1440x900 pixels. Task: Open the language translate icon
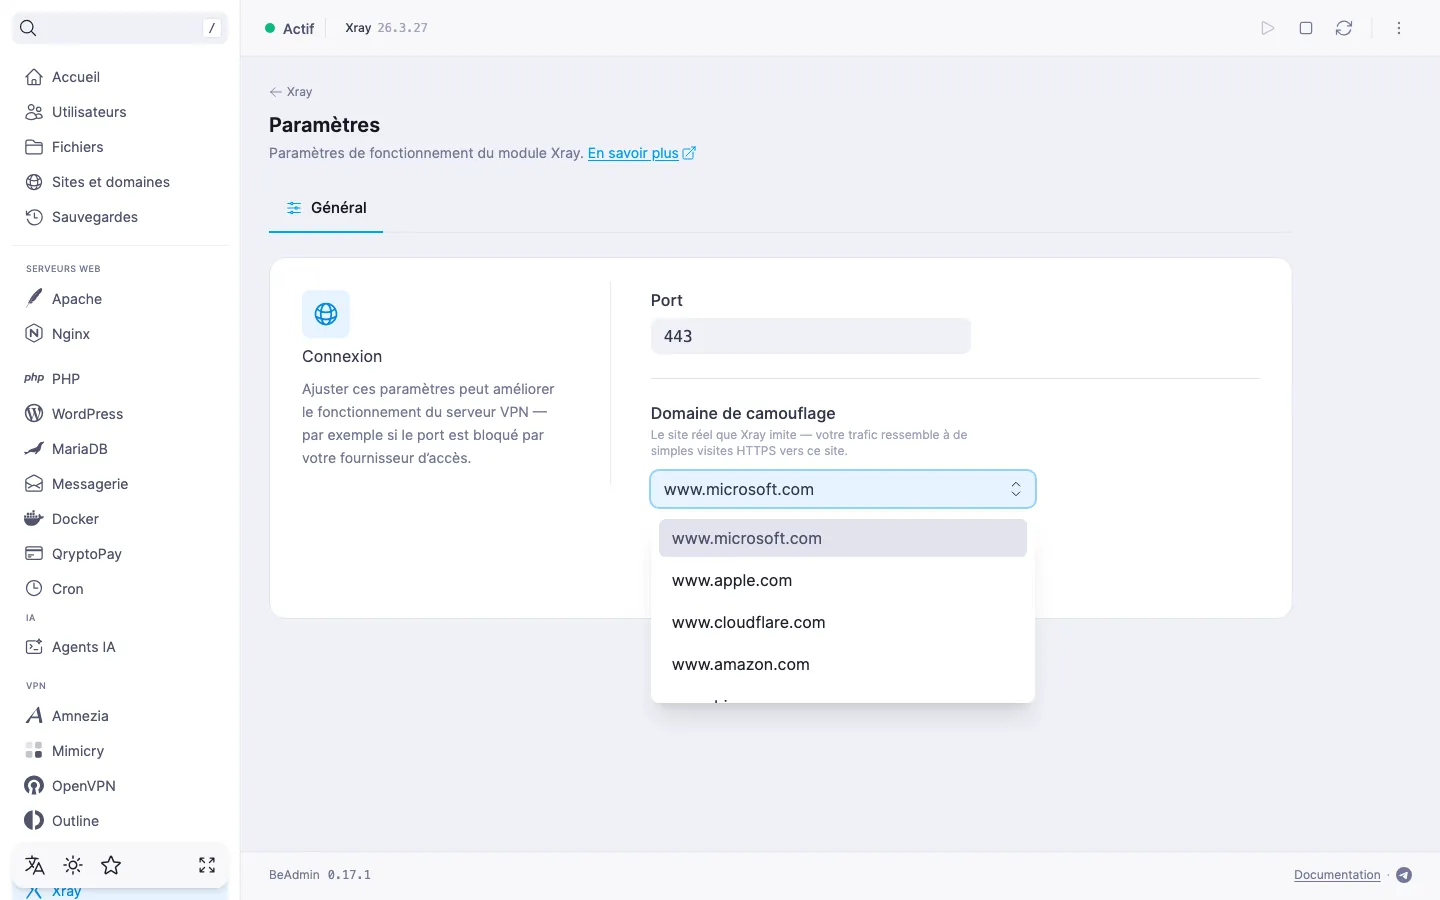[35, 865]
